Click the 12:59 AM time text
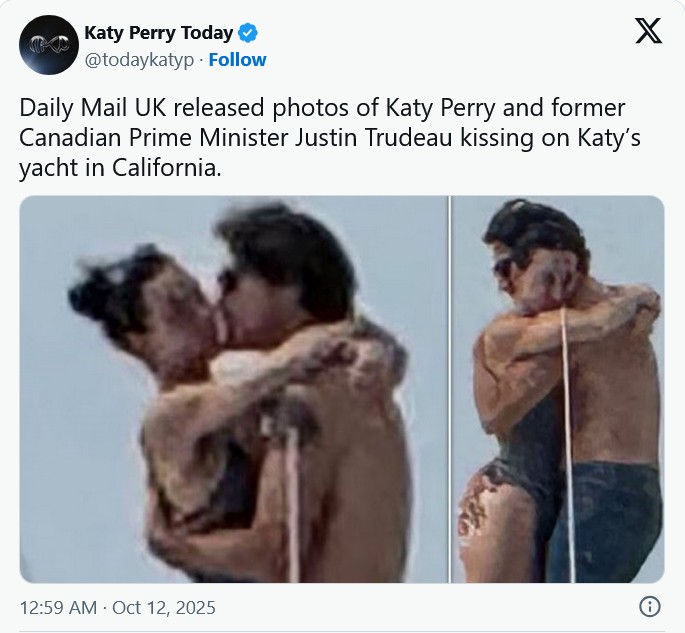Viewport: 685px width, 633px height. pos(58,607)
